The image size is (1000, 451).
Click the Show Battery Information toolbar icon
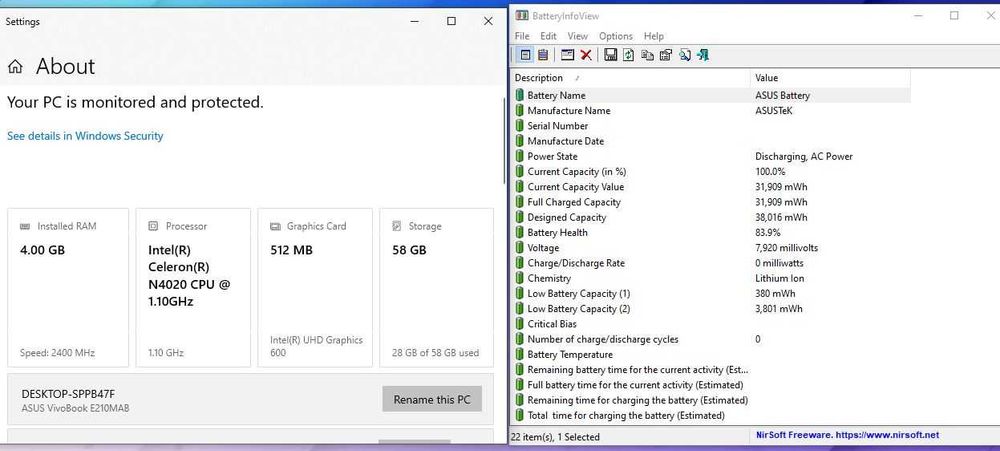click(x=526, y=55)
